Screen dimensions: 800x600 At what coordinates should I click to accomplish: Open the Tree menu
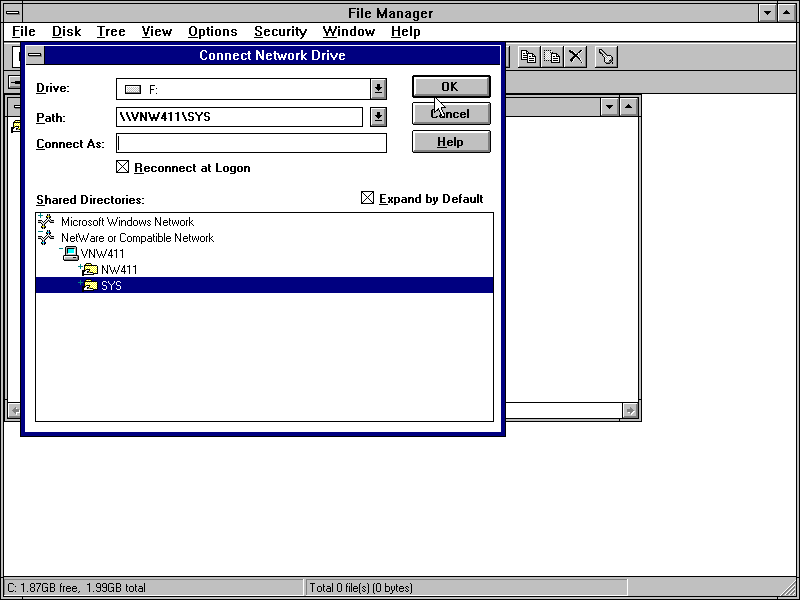tap(111, 32)
